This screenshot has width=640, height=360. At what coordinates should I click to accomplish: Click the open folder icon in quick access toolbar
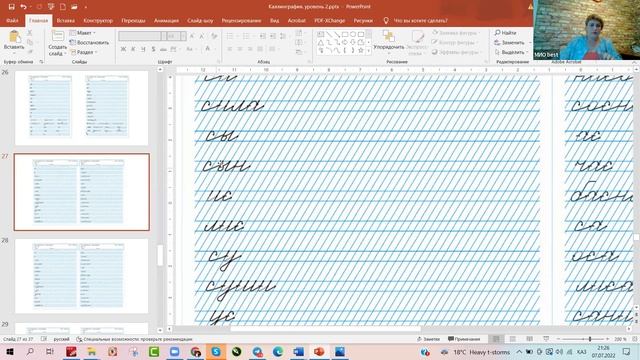74,7
